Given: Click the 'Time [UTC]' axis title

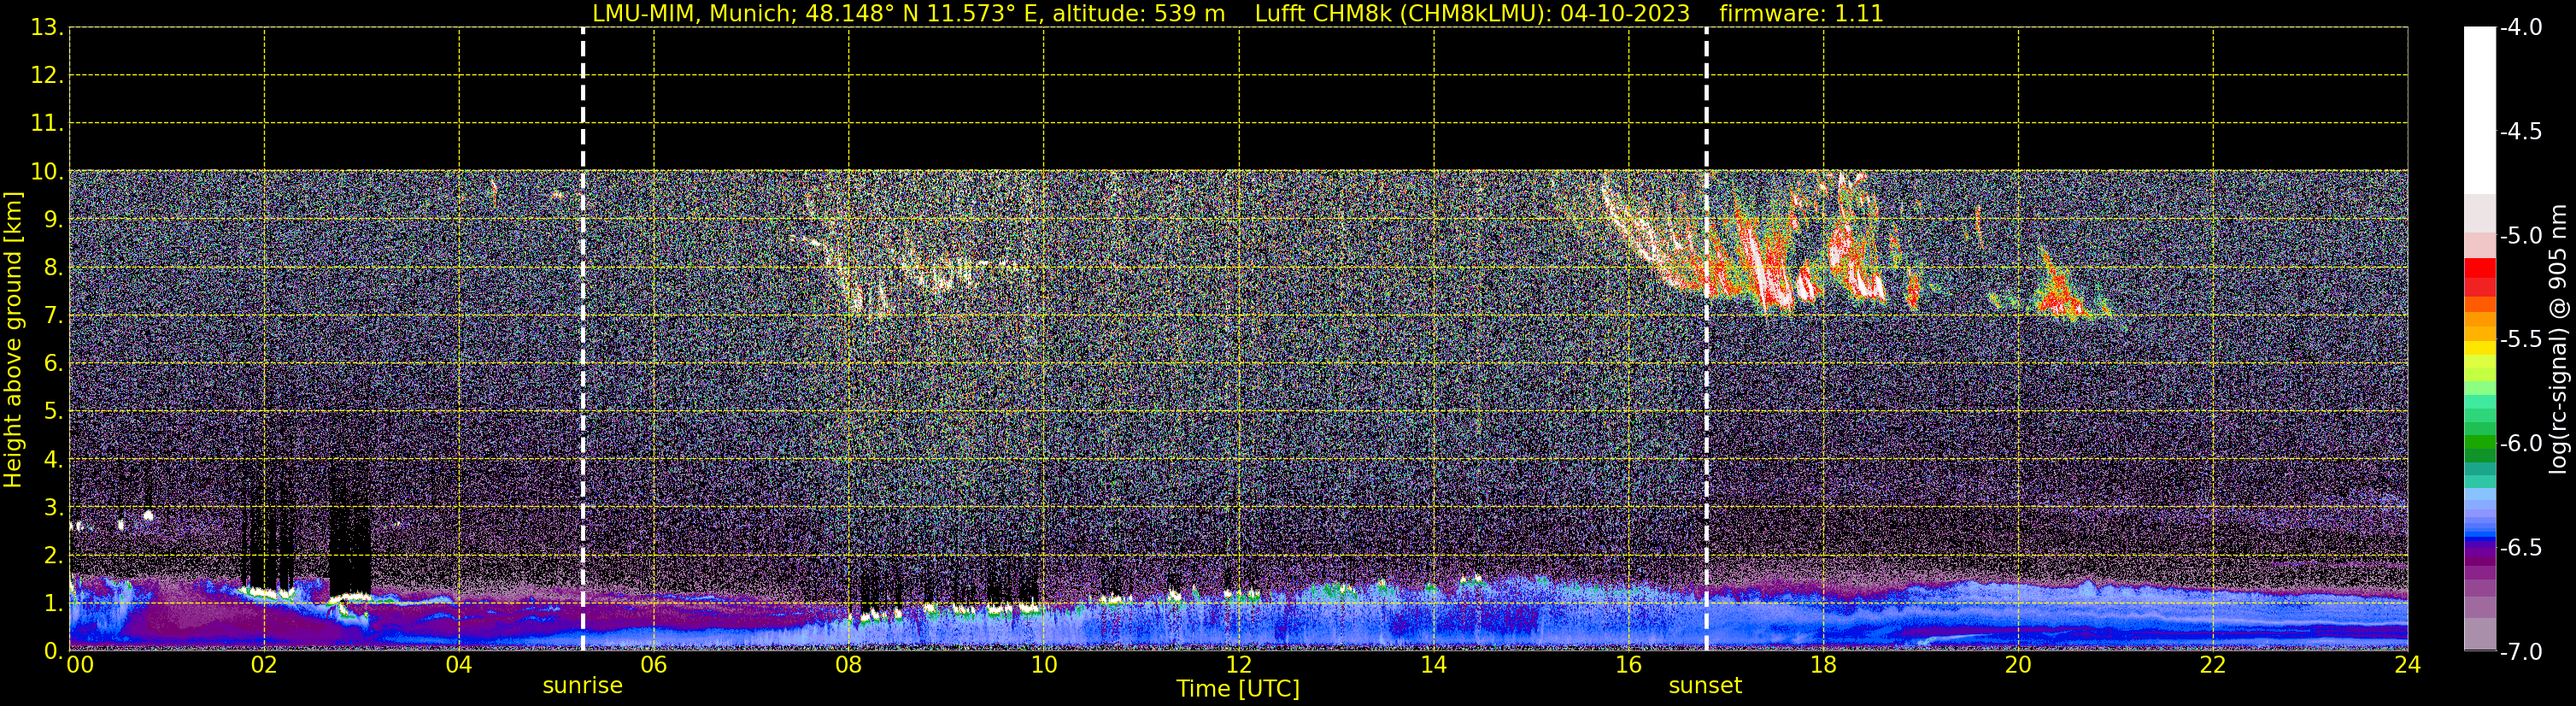Looking at the screenshot, I should click(1238, 689).
